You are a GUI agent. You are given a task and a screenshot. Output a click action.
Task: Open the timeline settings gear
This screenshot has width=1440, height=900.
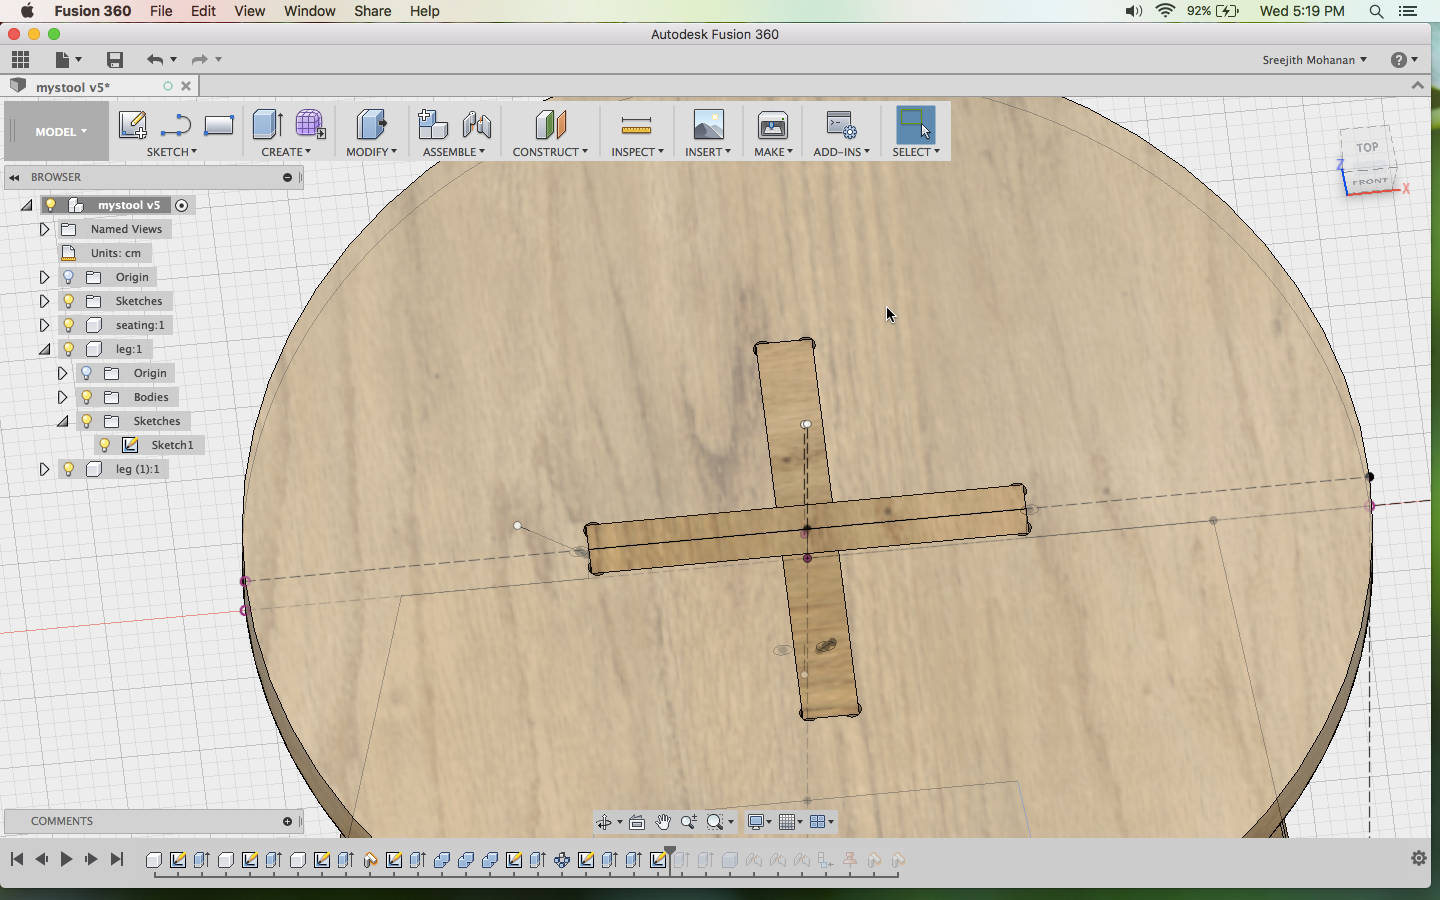[1418, 858]
